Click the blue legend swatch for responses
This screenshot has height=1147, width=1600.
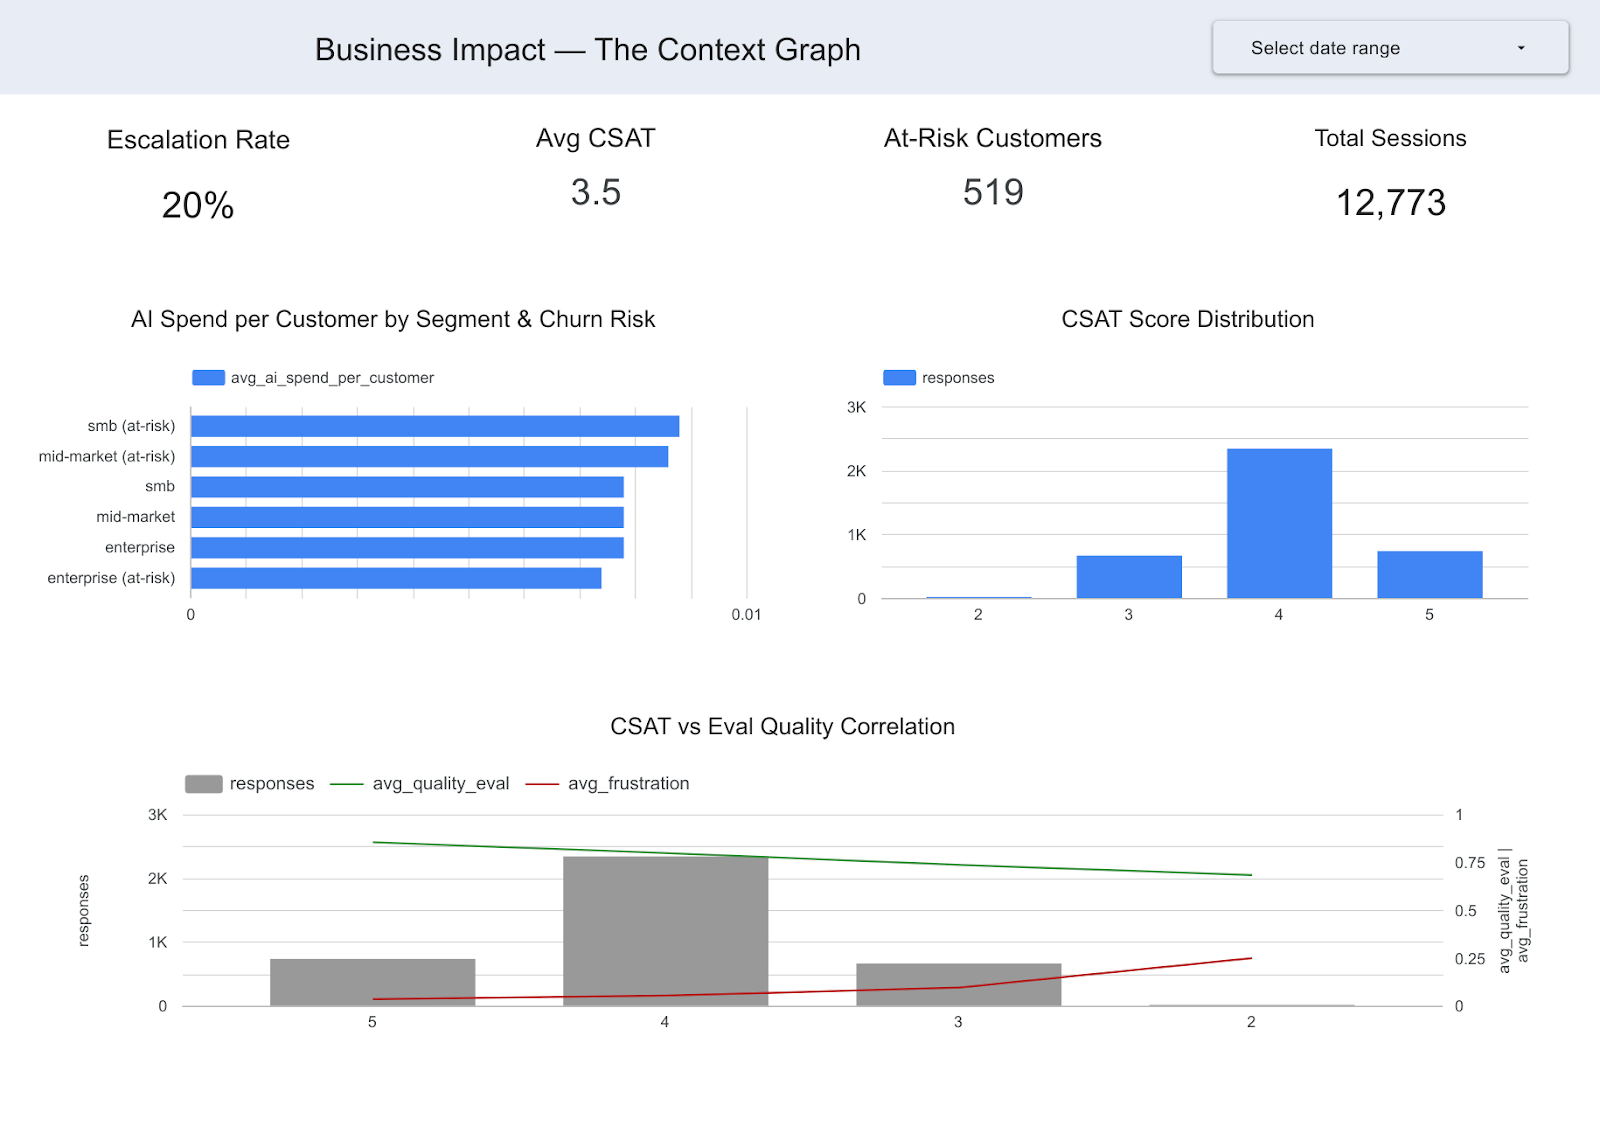click(x=899, y=377)
